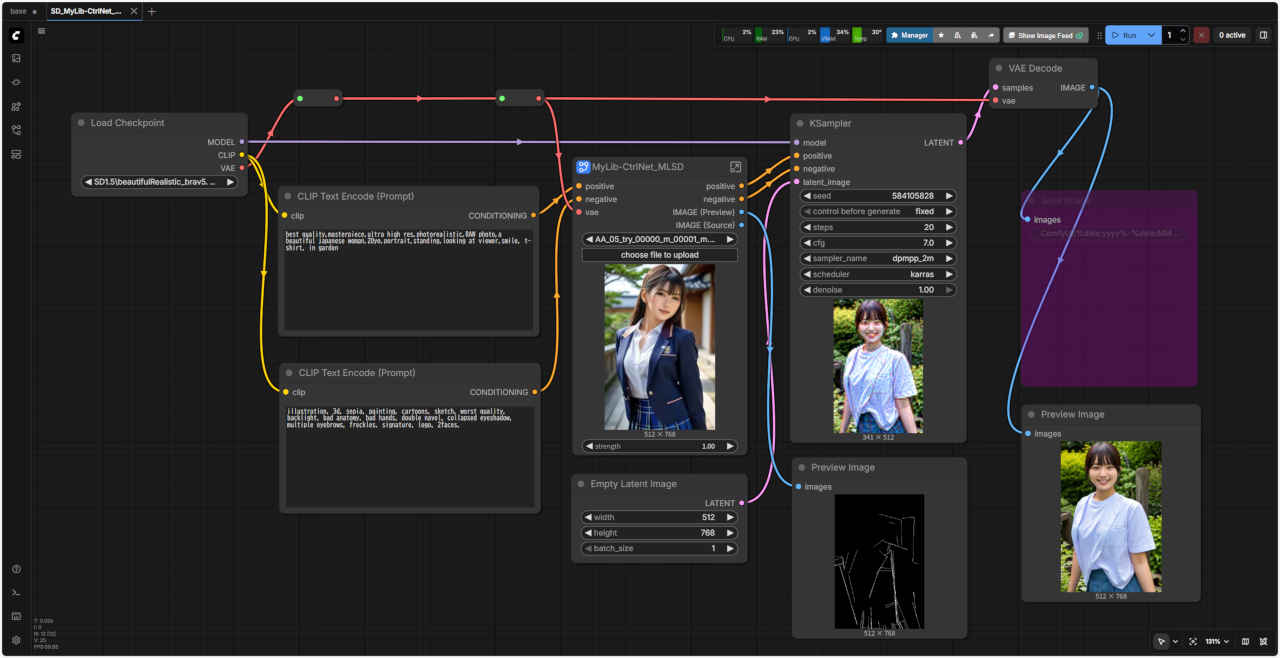Click the positive prompt text box

click(409, 278)
